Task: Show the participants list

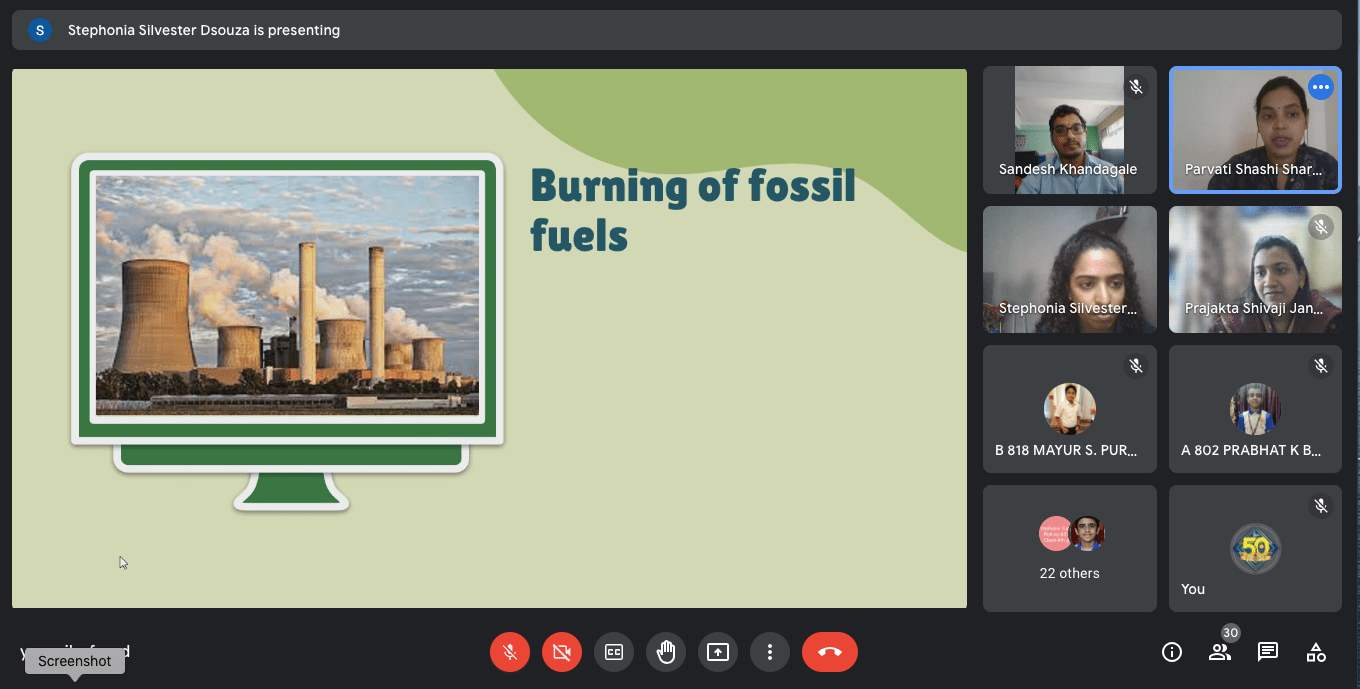Action: pos(1219,651)
